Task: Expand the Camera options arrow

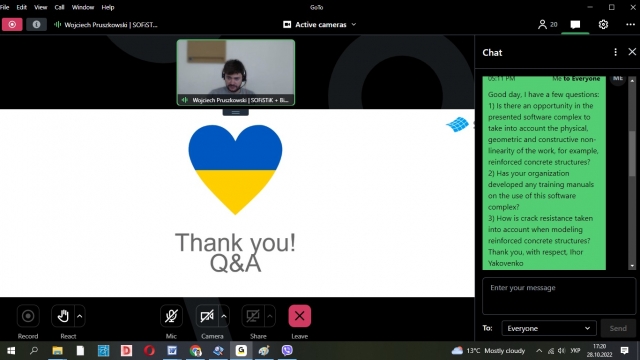Action: point(224,316)
